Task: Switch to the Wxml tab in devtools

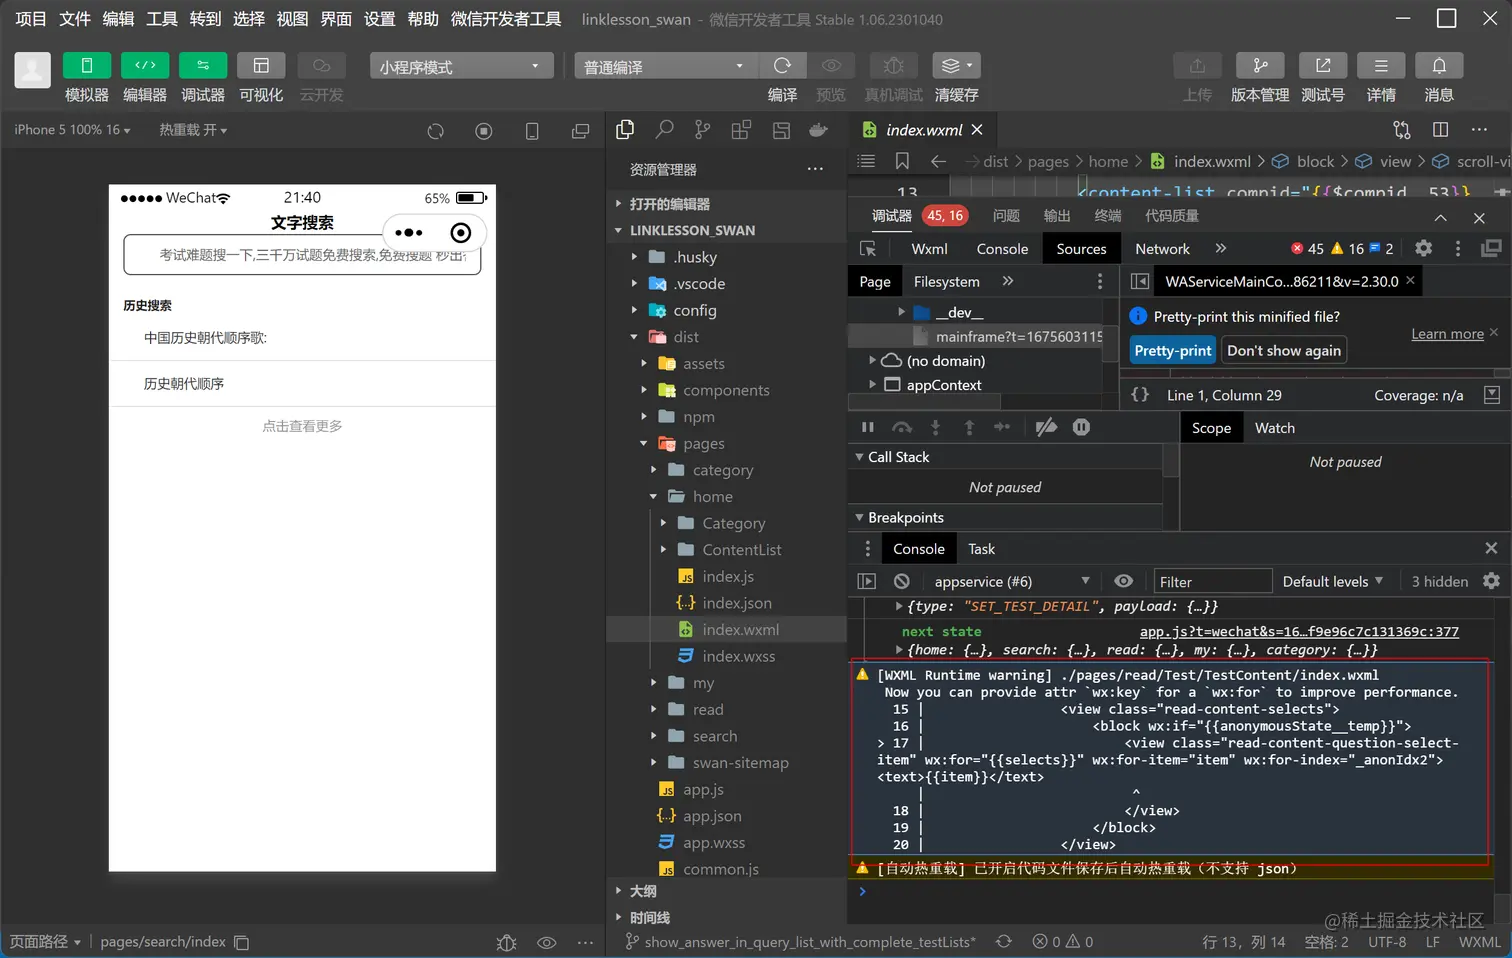Action: point(929,249)
